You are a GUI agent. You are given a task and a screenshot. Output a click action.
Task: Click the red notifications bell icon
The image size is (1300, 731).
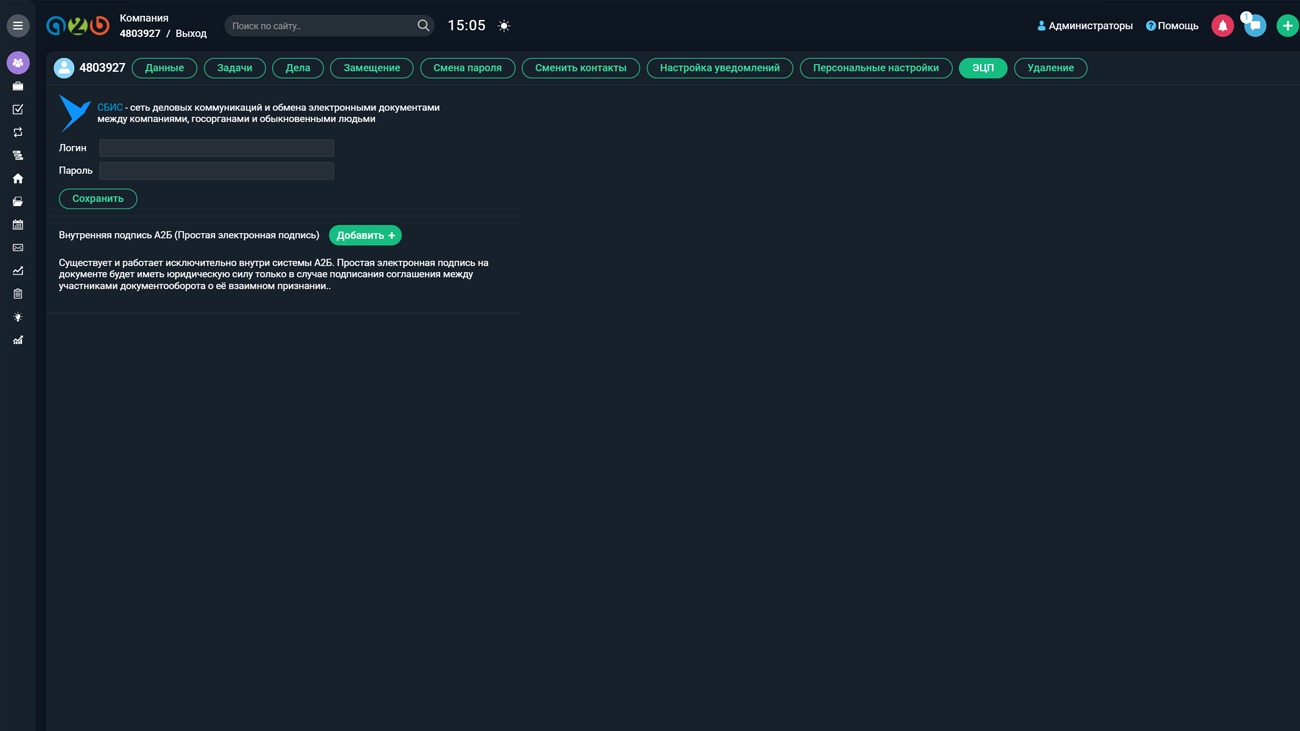[x=1222, y=26]
